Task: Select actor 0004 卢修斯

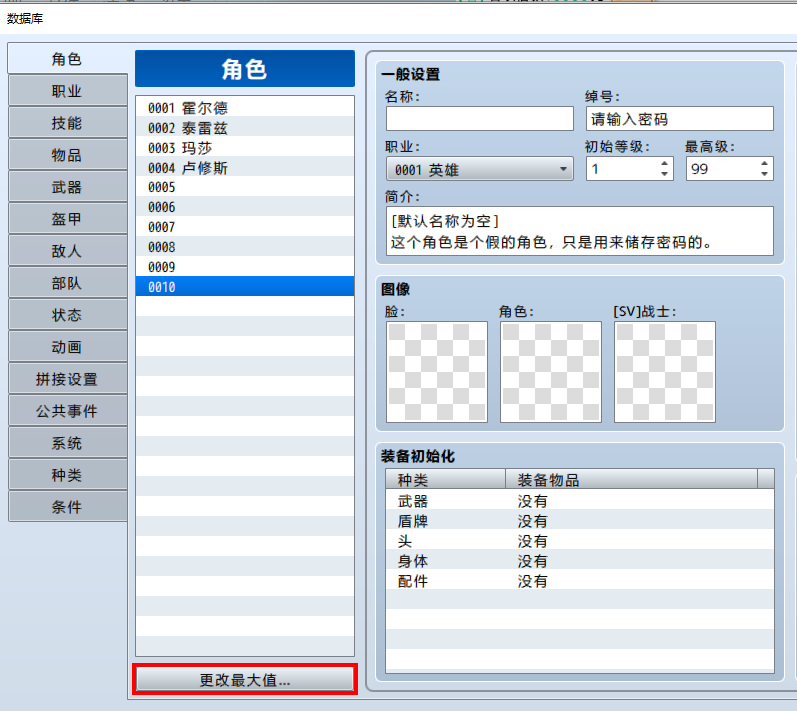Action: pos(244,167)
